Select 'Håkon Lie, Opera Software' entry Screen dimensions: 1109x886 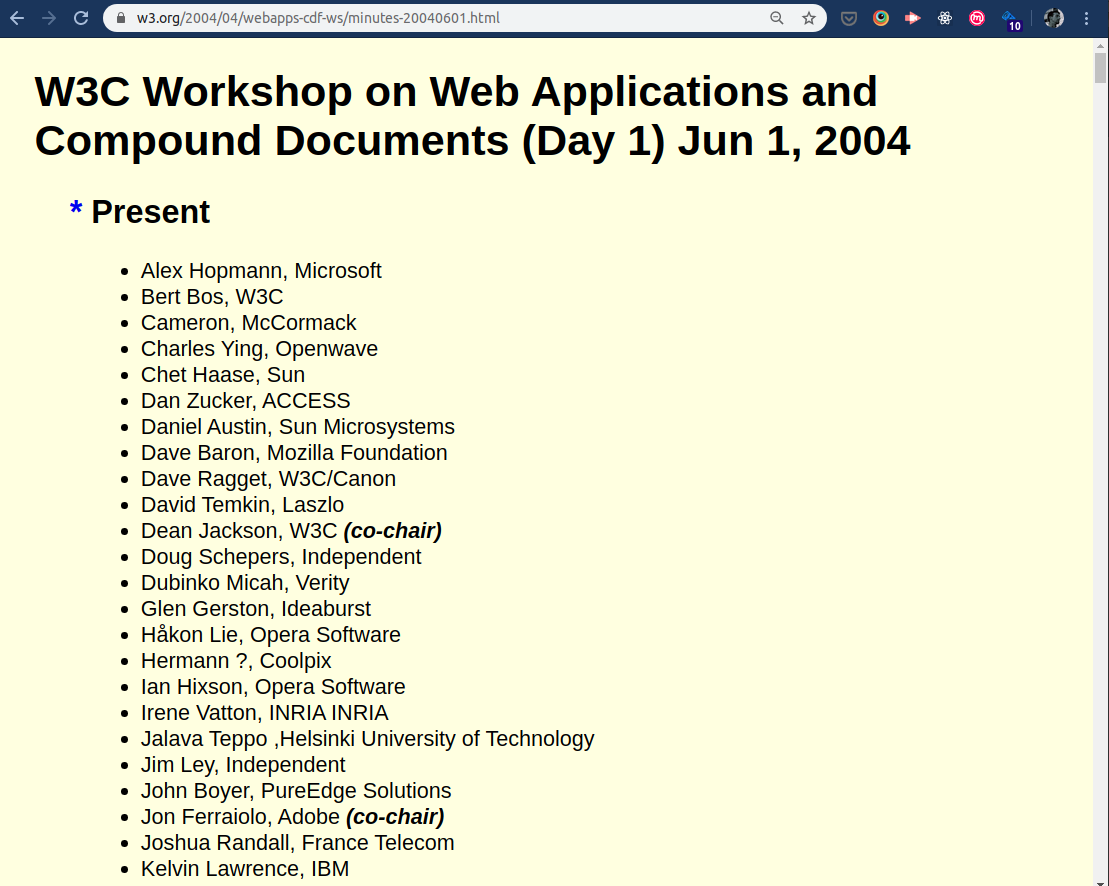pos(271,634)
